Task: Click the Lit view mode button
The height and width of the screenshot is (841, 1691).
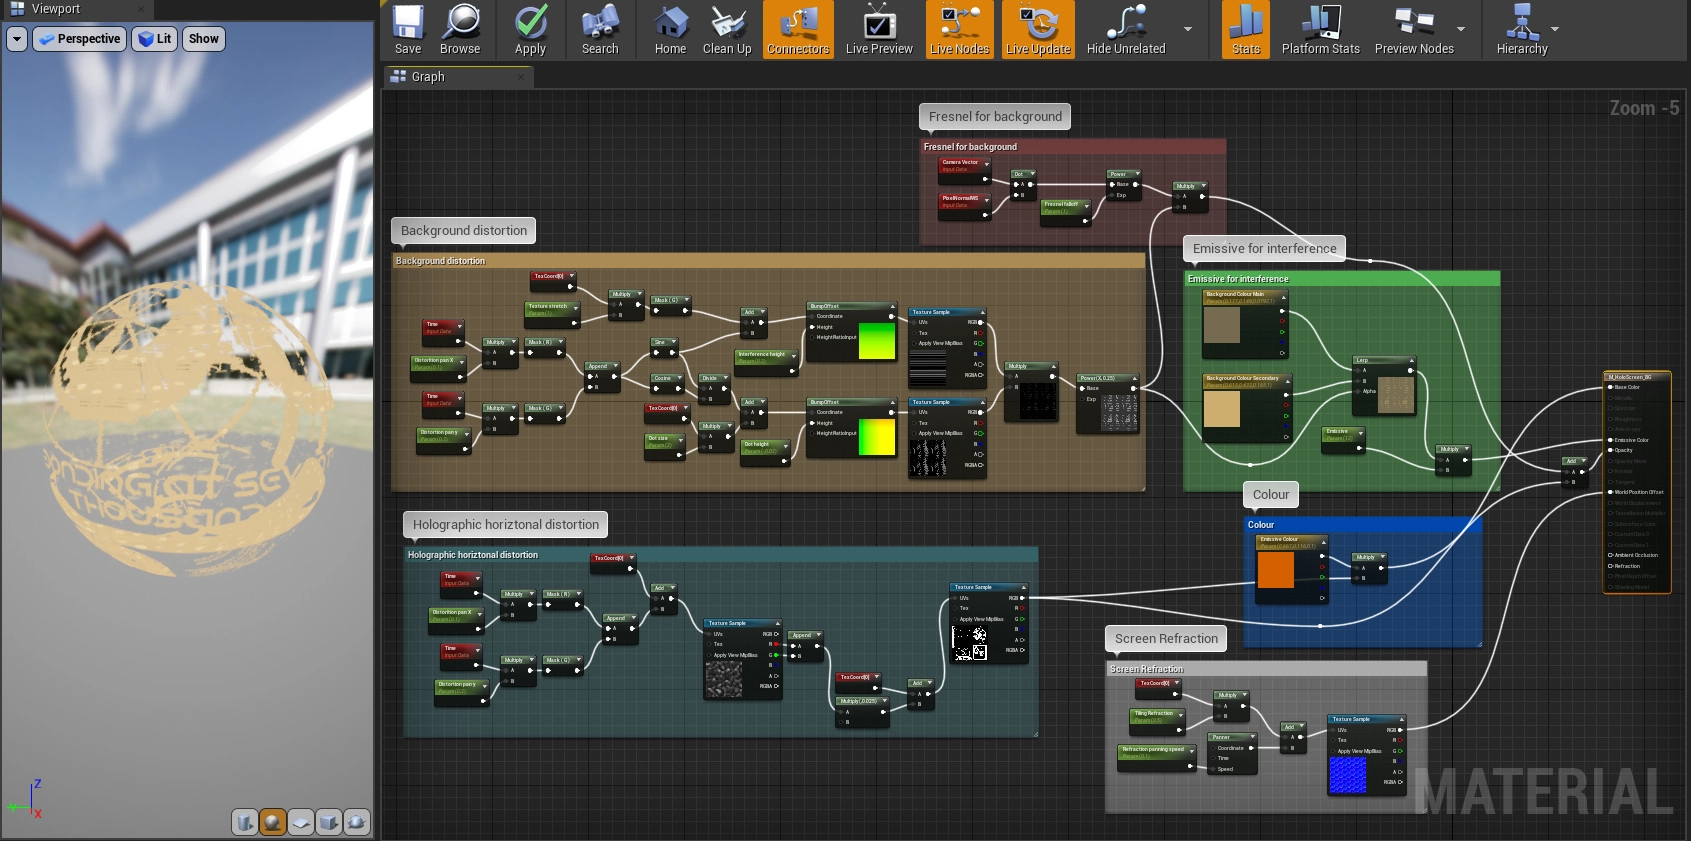Action: tap(155, 39)
